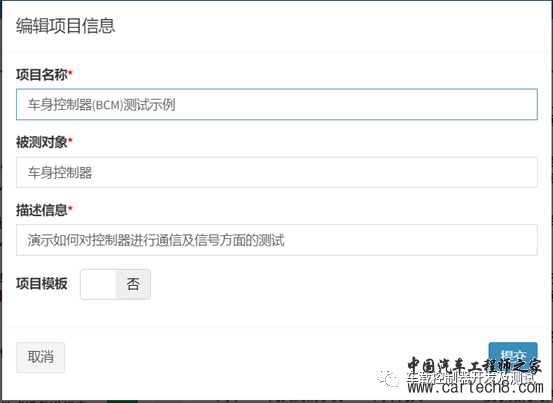The image size is (553, 403).
Task: Click the red asterisk beside 描述信息
Action: click(x=70, y=208)
